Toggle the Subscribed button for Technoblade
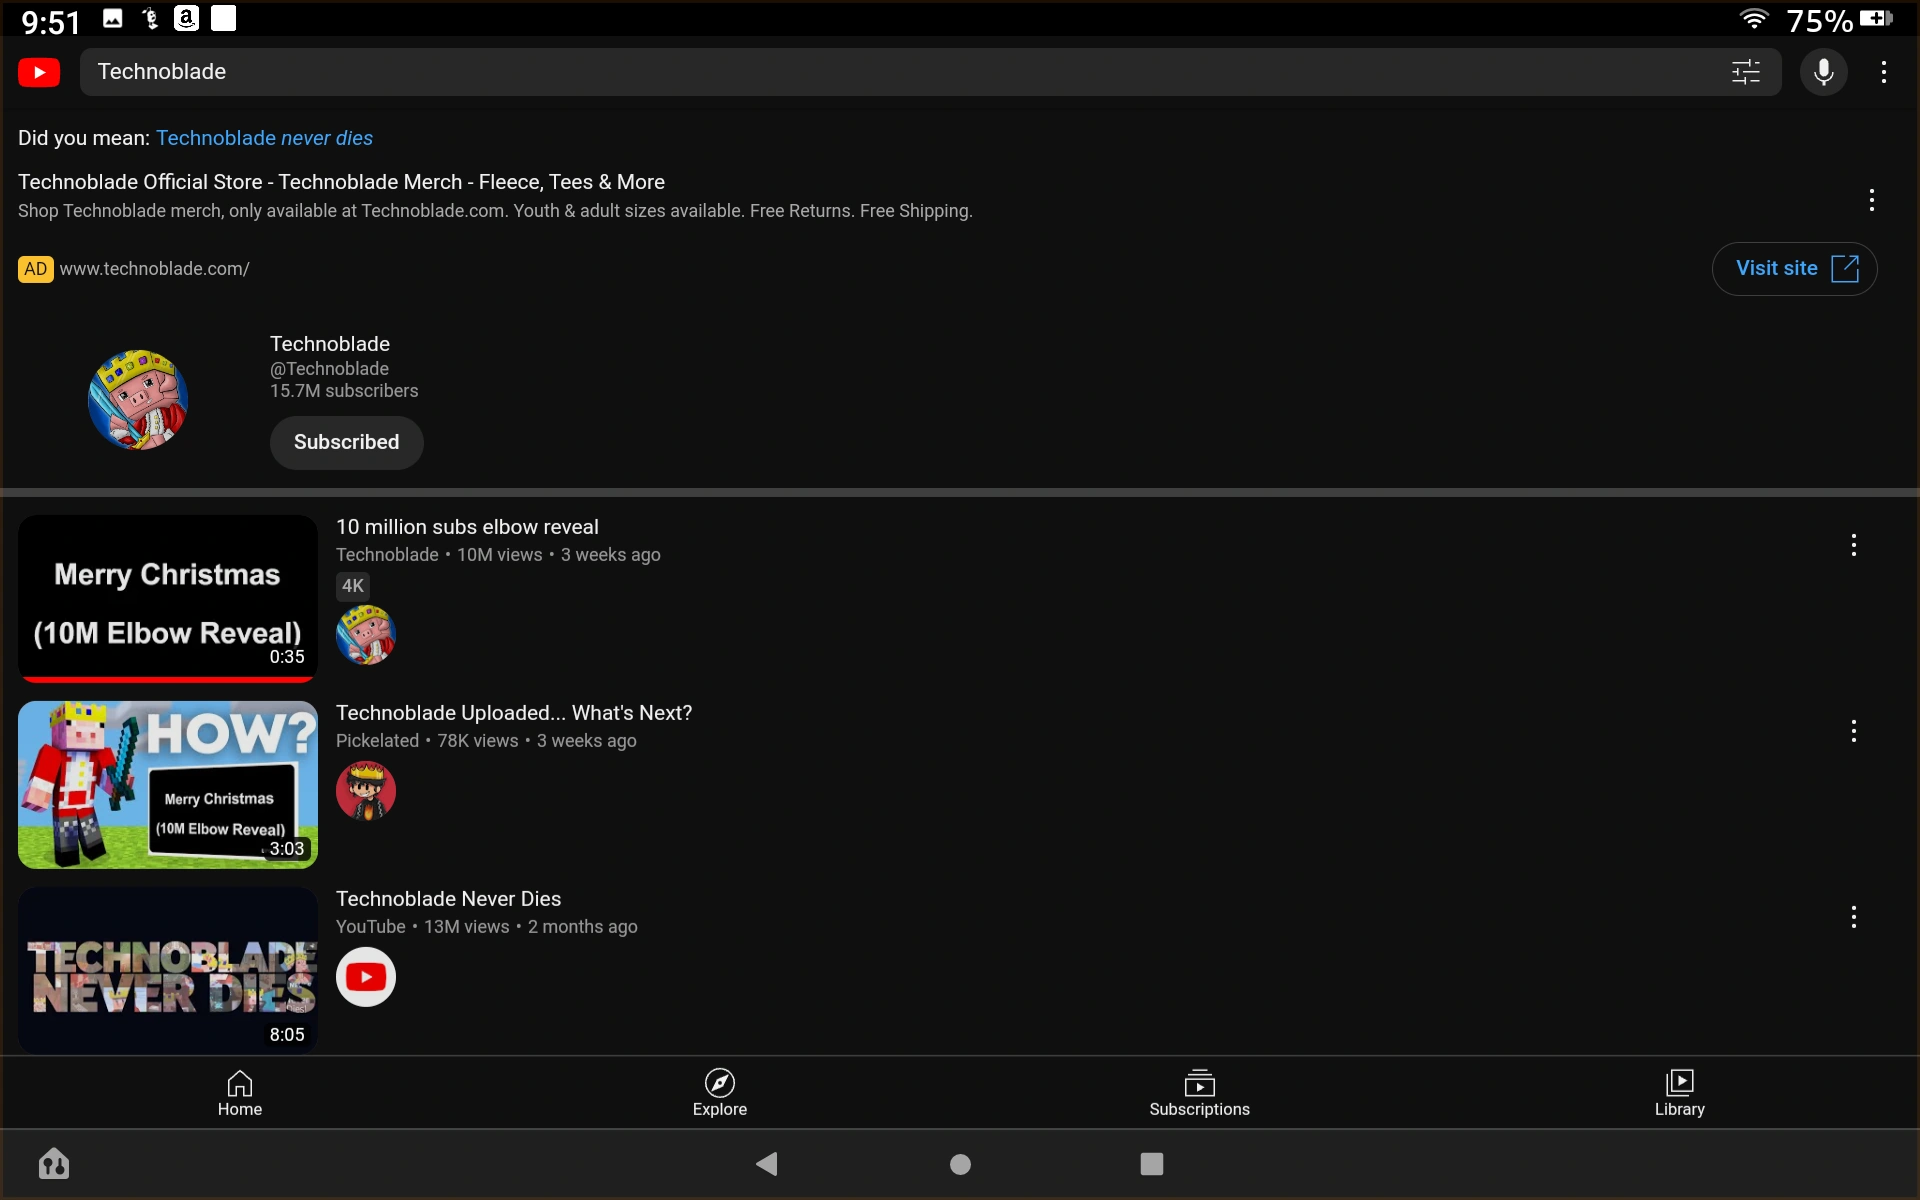Image resolution: width=1920 pixels, height=1200 pixels. click(x=346, y=442)
